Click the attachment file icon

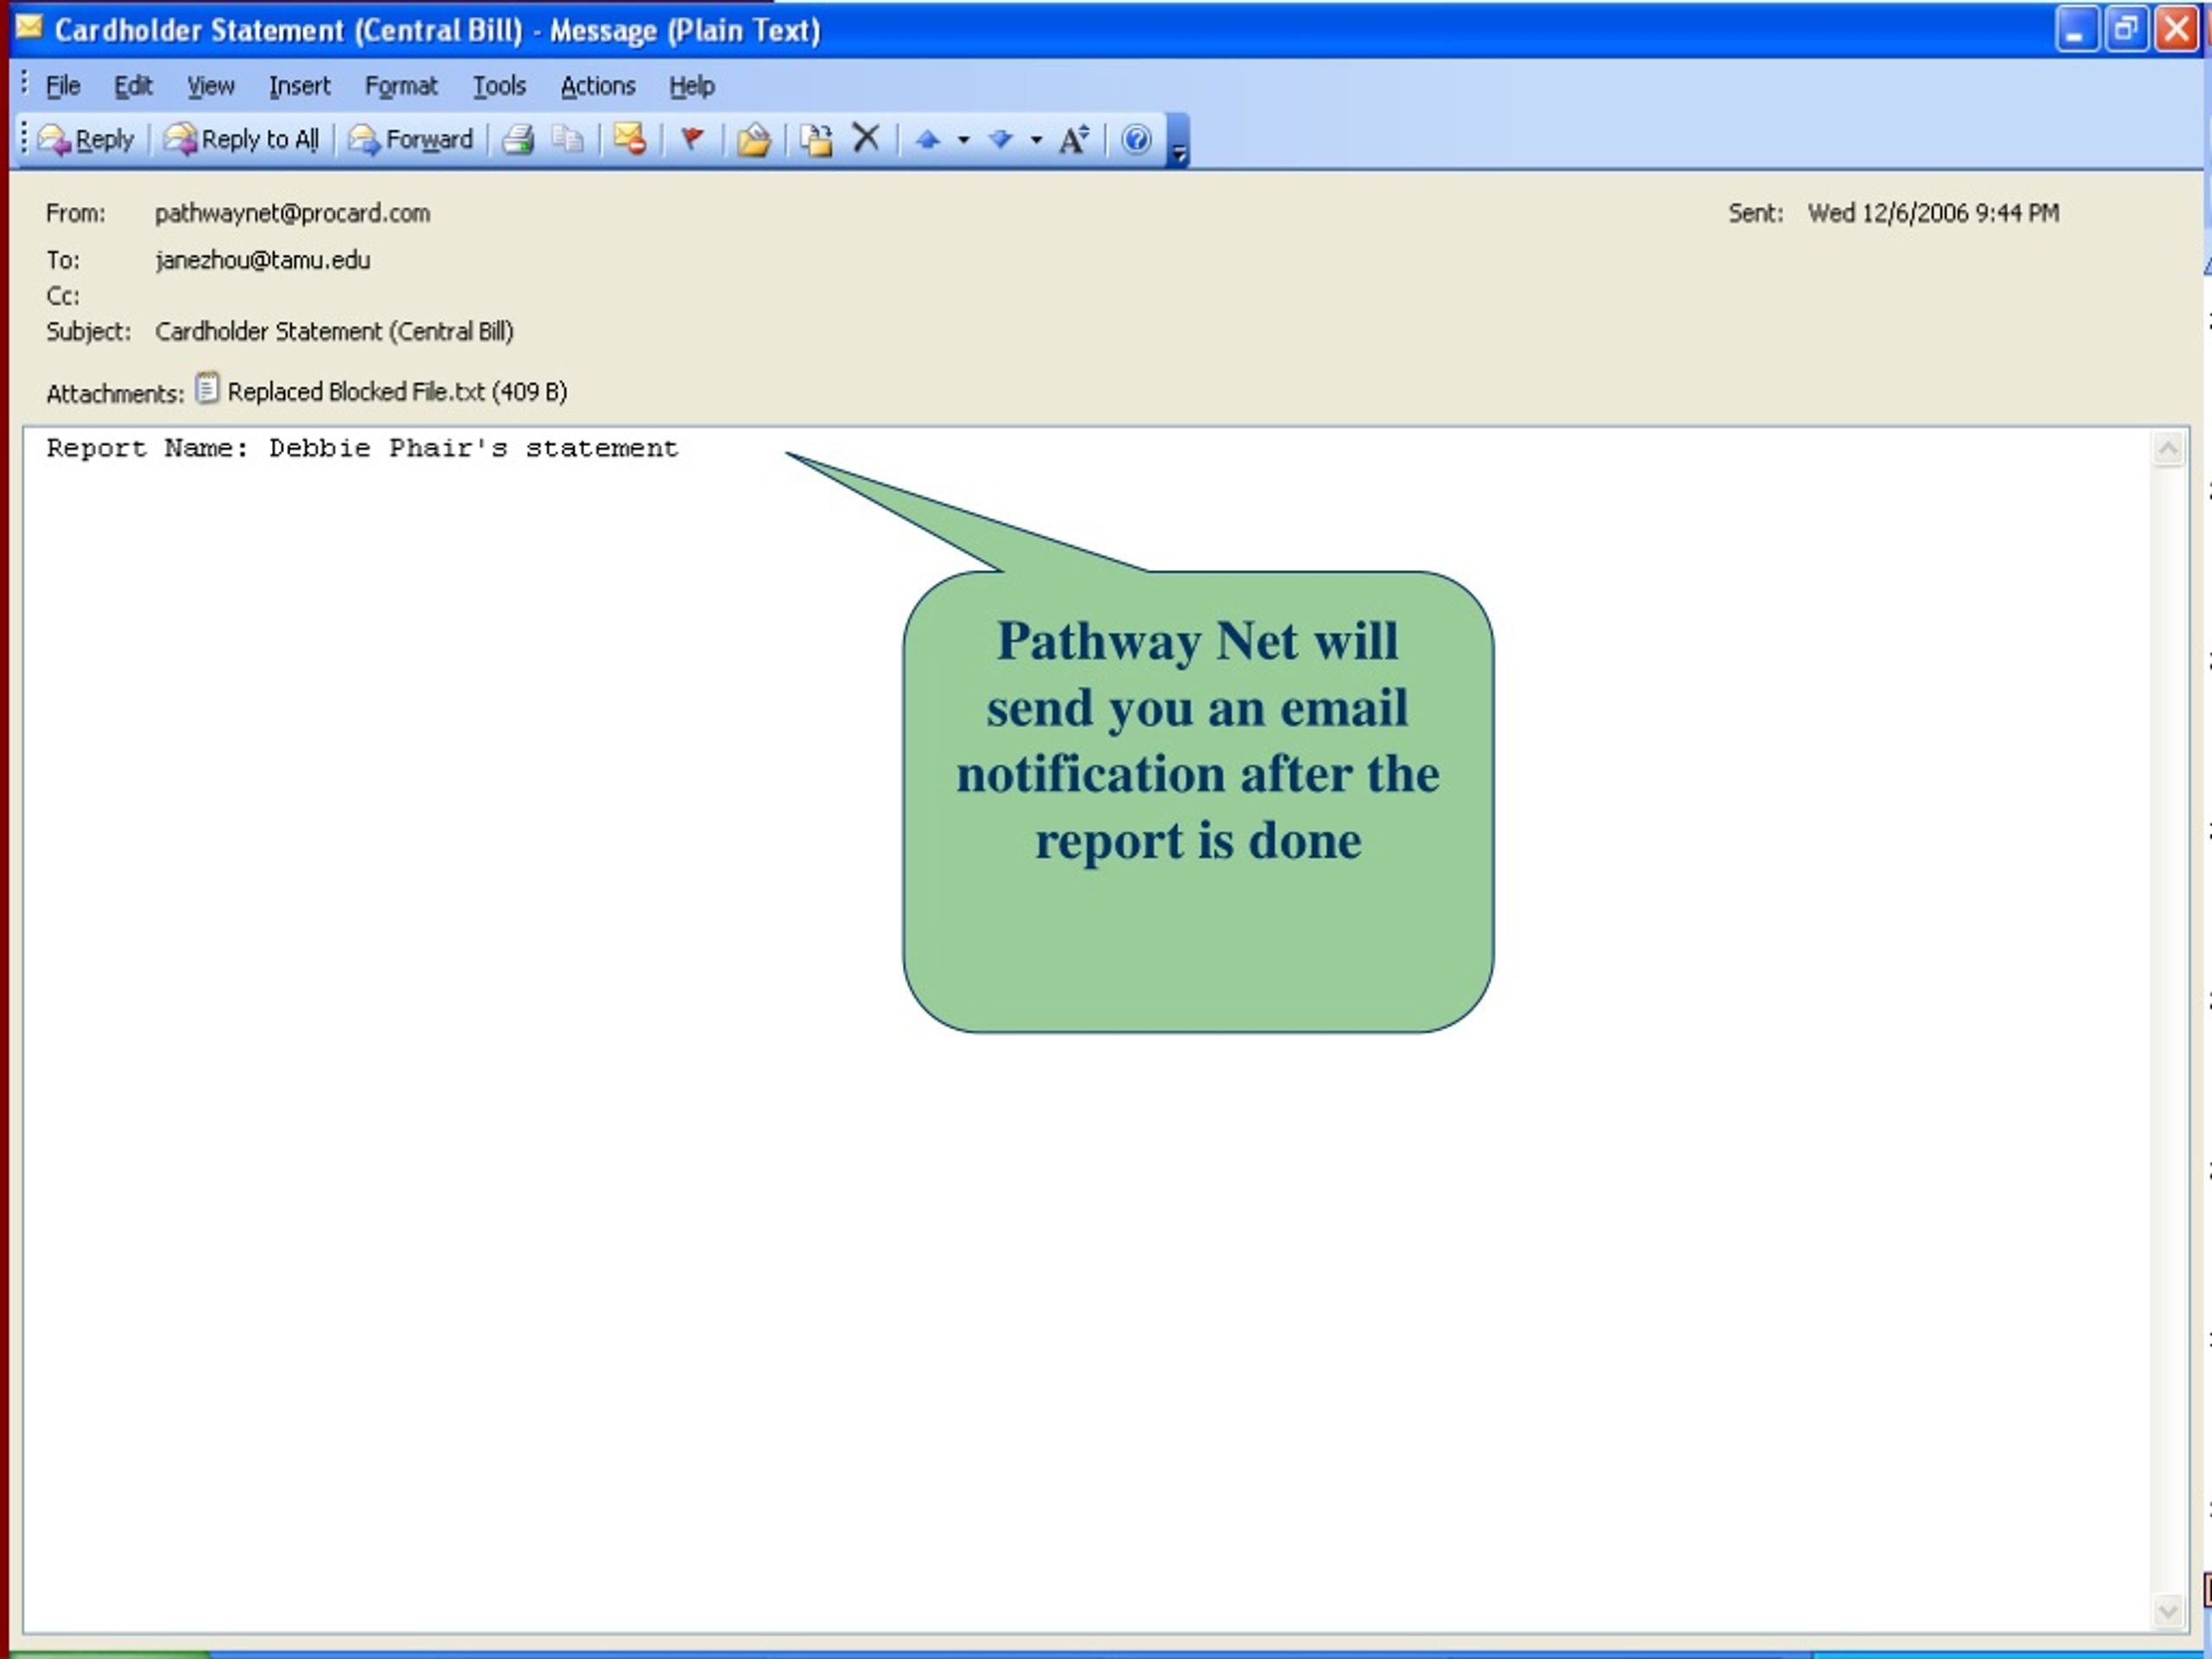(207, 388)
